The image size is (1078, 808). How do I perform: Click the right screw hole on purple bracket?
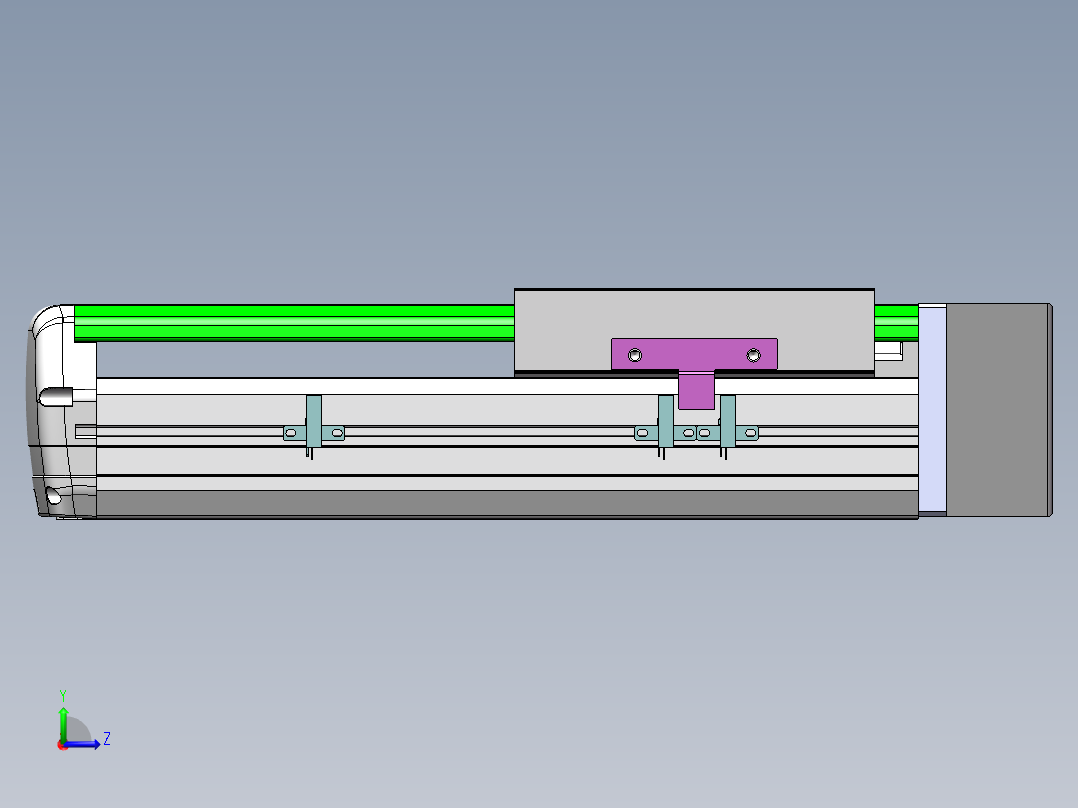754,356
